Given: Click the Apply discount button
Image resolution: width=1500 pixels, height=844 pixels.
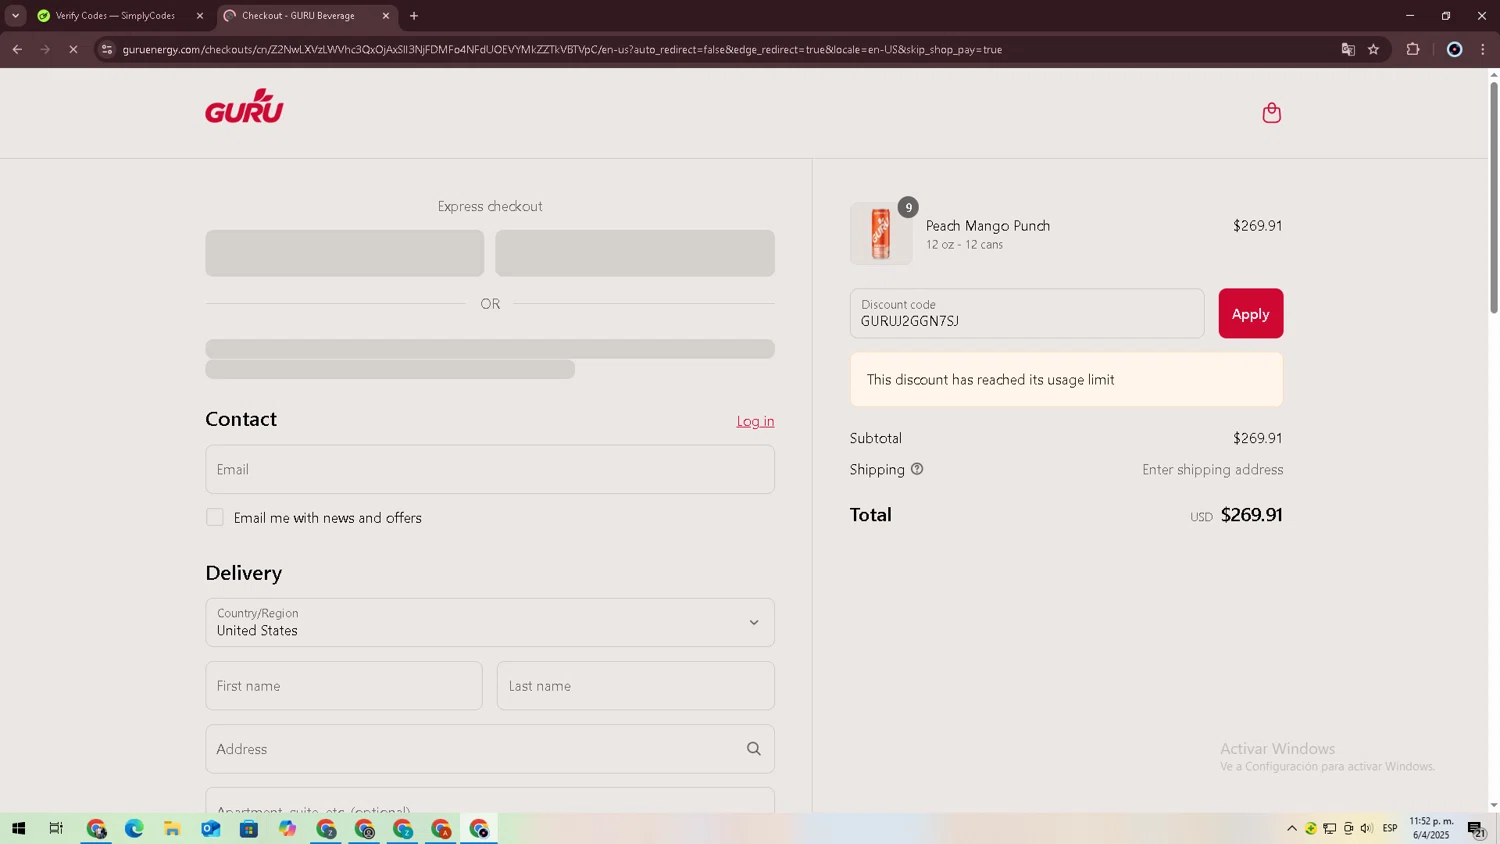Looking at the screenshot, I should [x=1250, y=314].
